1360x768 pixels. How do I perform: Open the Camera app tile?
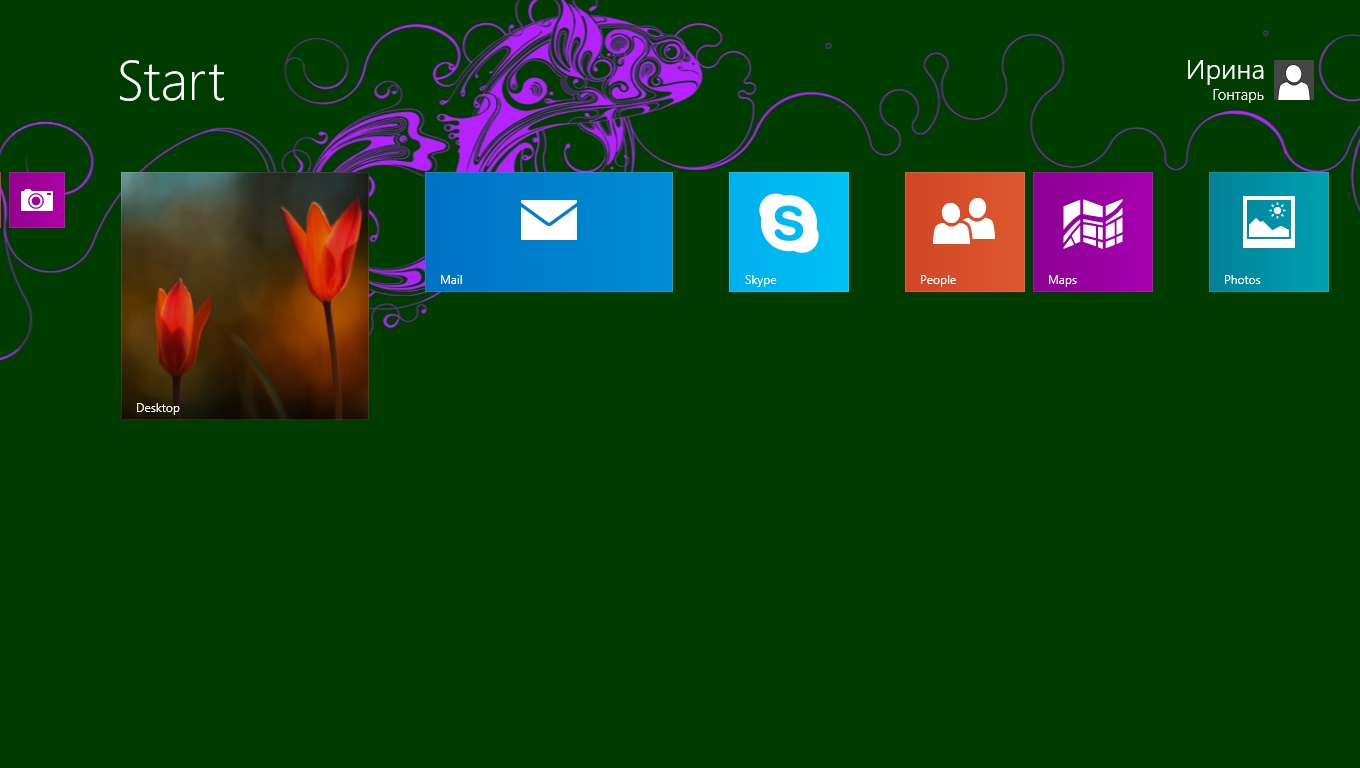click(37, 200)
